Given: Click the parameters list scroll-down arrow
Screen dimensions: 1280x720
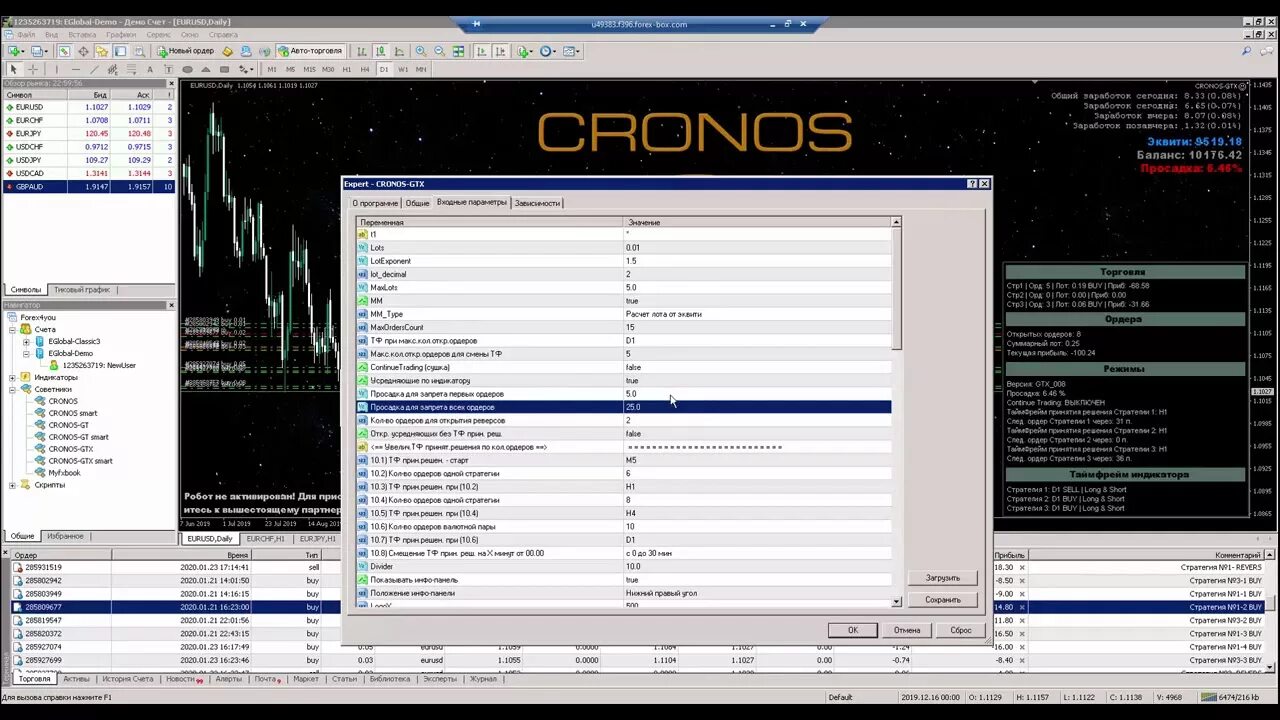Looking at the screenshot, I should 896,602.
